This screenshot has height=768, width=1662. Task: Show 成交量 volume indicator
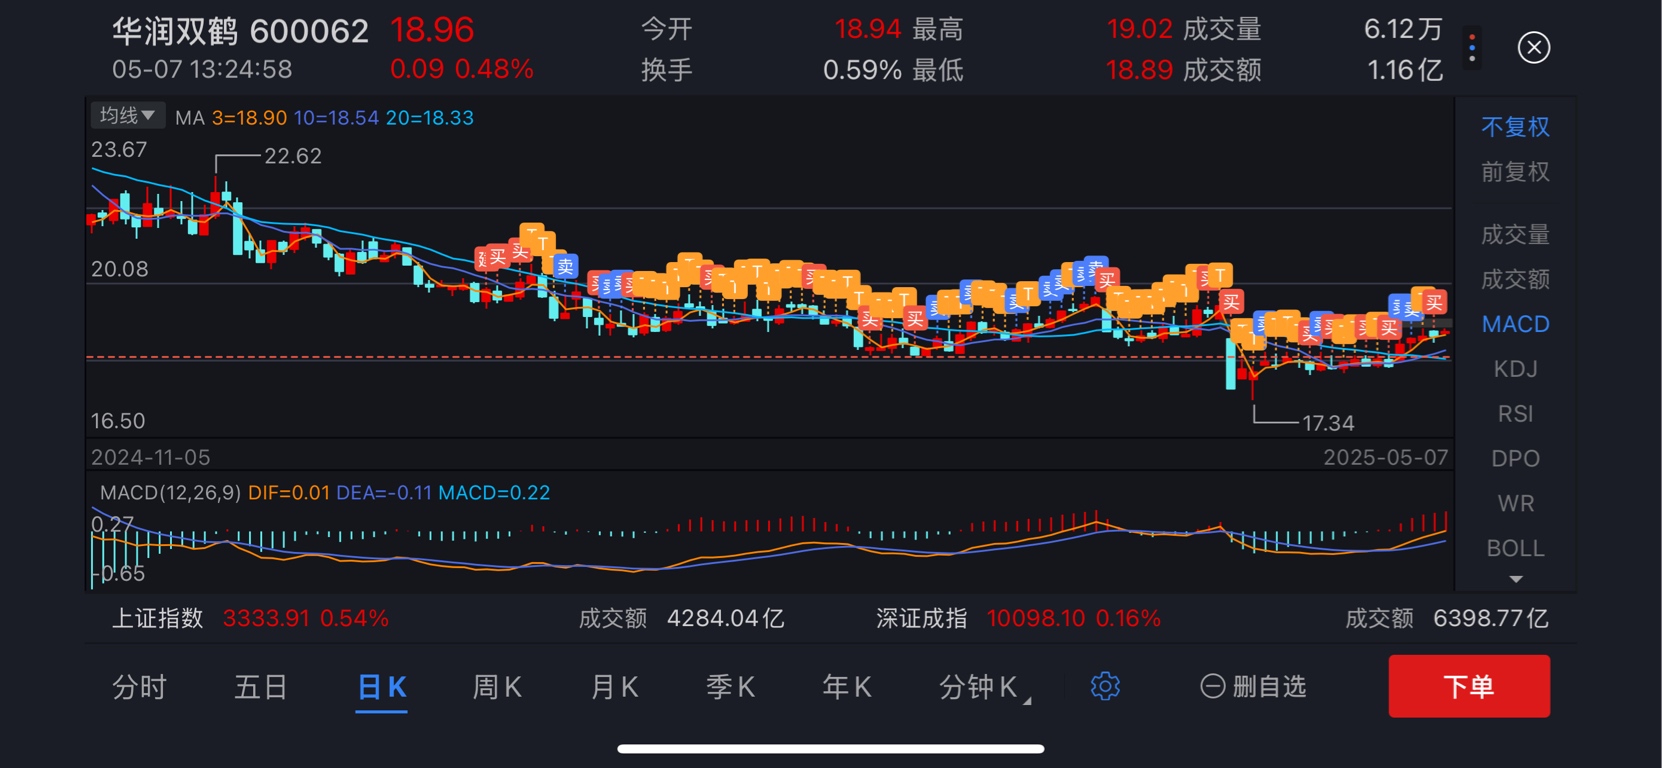point(1515,235)
